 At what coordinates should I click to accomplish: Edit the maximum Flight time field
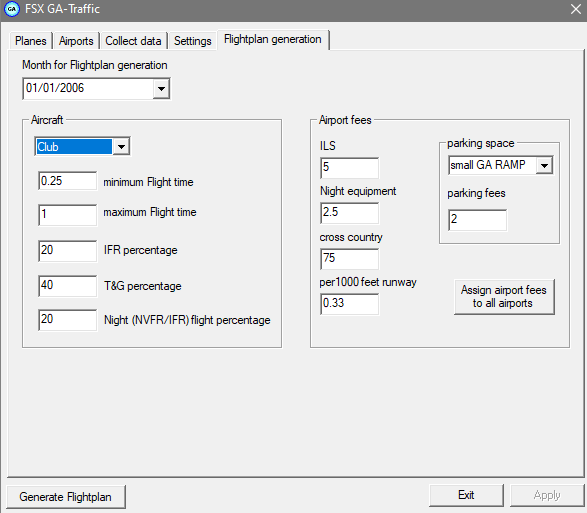[x=68, y=215]
